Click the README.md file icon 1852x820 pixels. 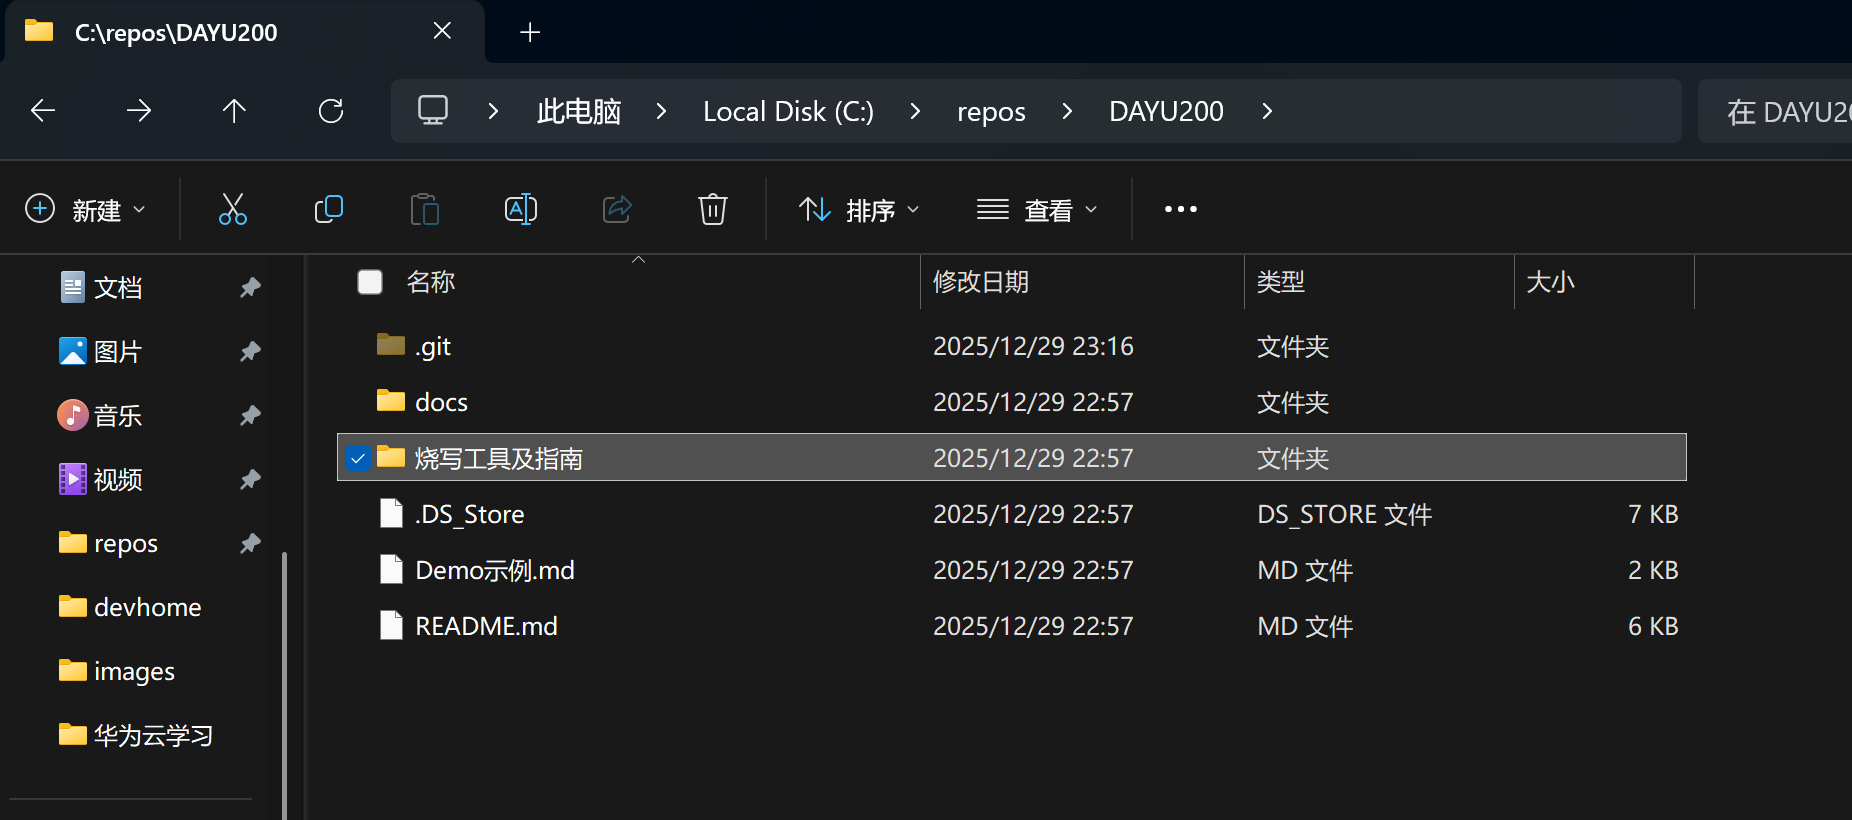click(391, 625)
